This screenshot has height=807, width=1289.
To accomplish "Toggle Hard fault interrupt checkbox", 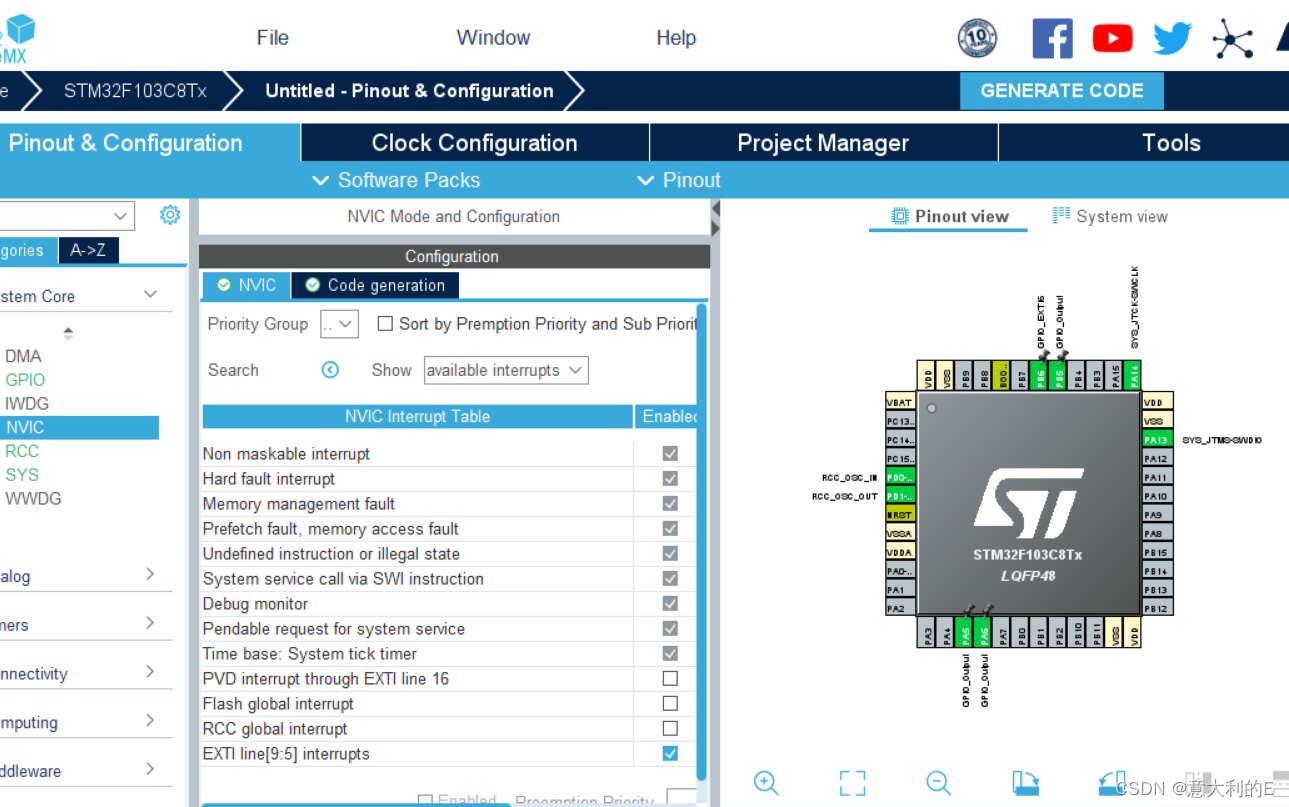I will pyautogui.click(x=670, y=478).
